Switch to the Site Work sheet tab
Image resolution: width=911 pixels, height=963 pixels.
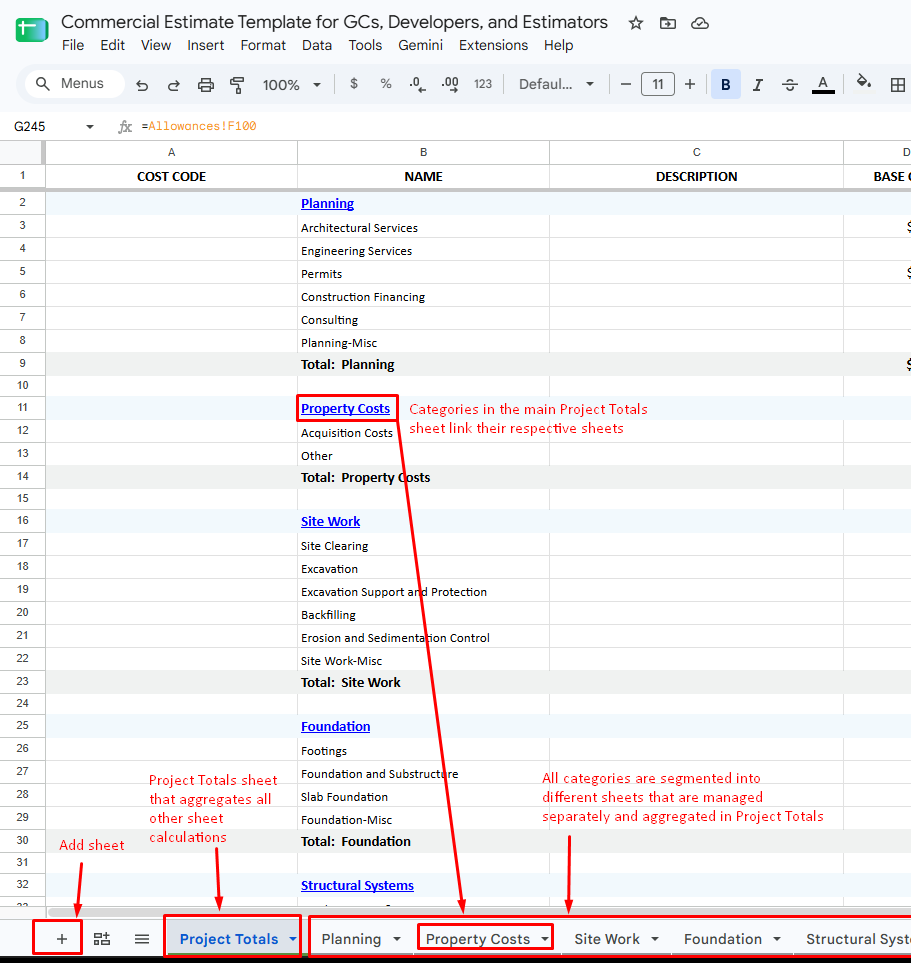(607, 939)
